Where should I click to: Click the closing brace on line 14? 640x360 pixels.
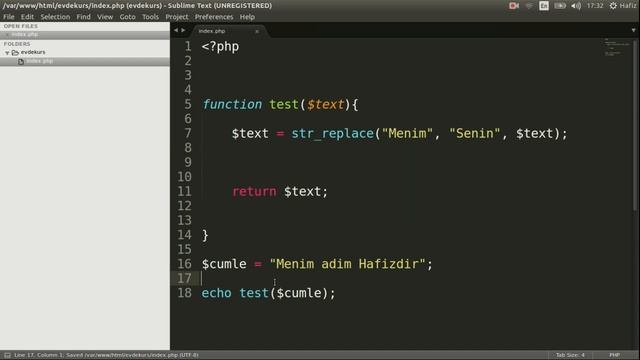[x=205, y=236]
